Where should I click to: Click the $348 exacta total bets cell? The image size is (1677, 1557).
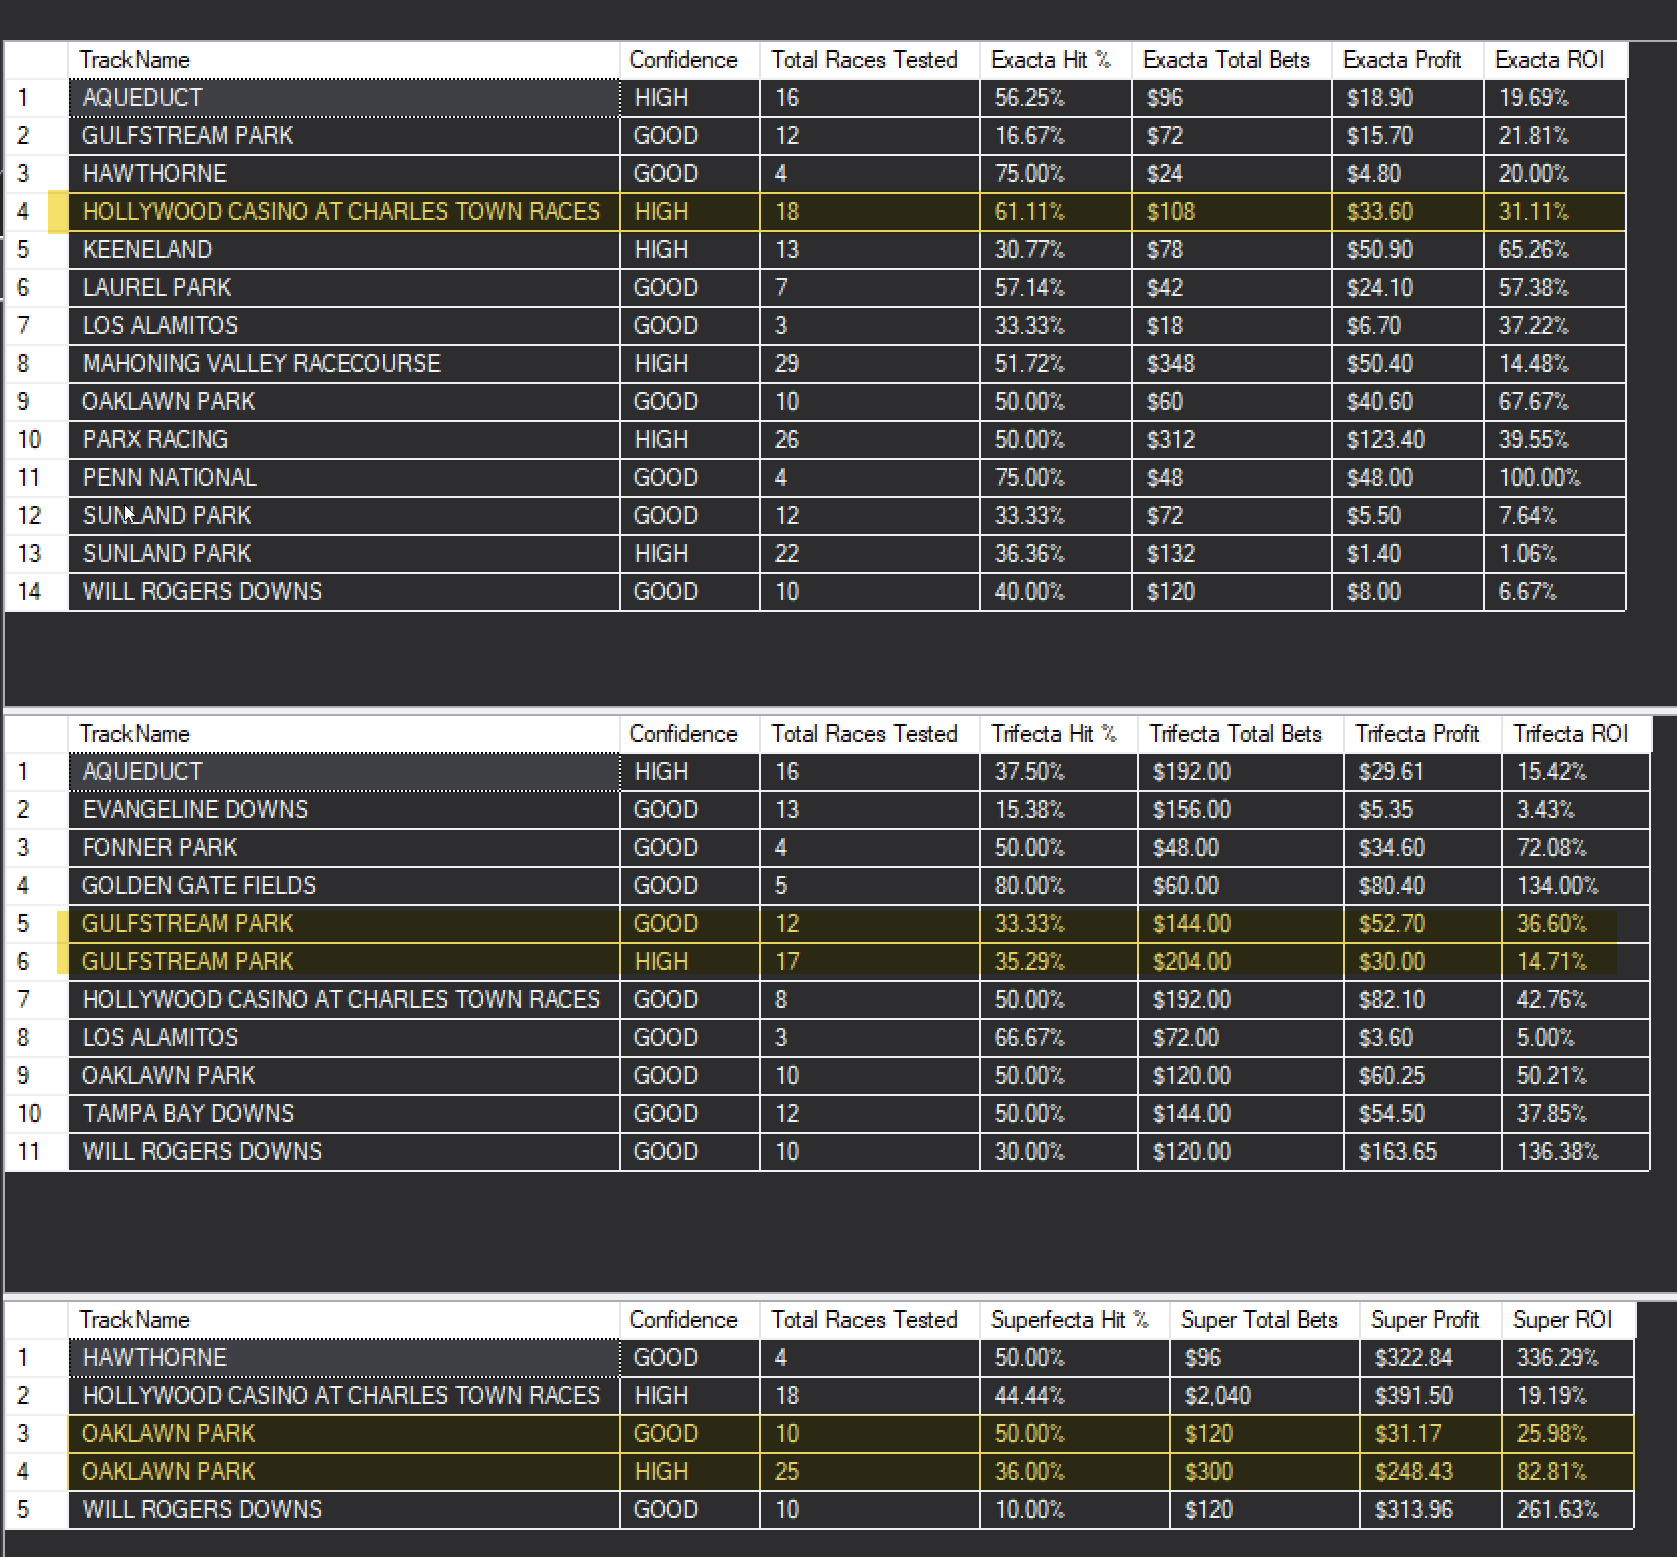[x=1232, y=364]
